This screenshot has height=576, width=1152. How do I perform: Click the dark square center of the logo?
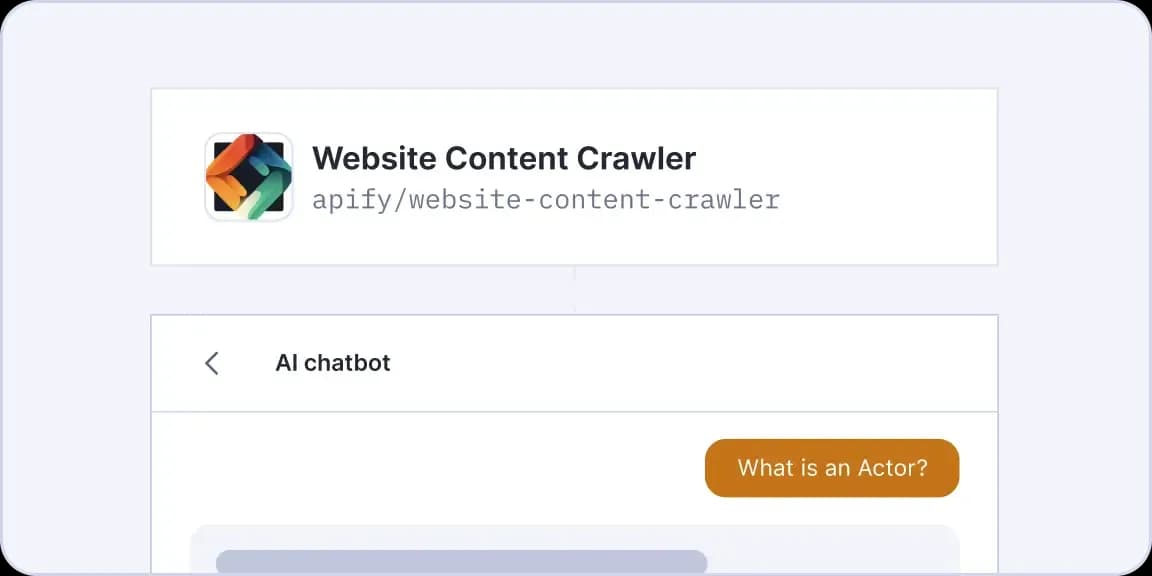[x=249, y=177]
